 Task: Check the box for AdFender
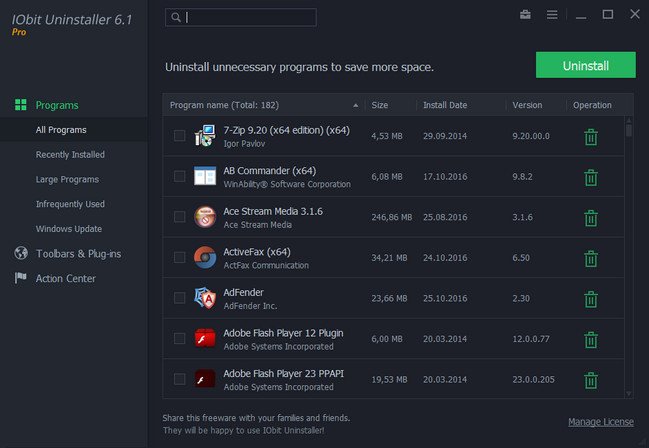[x=179, y=298]
